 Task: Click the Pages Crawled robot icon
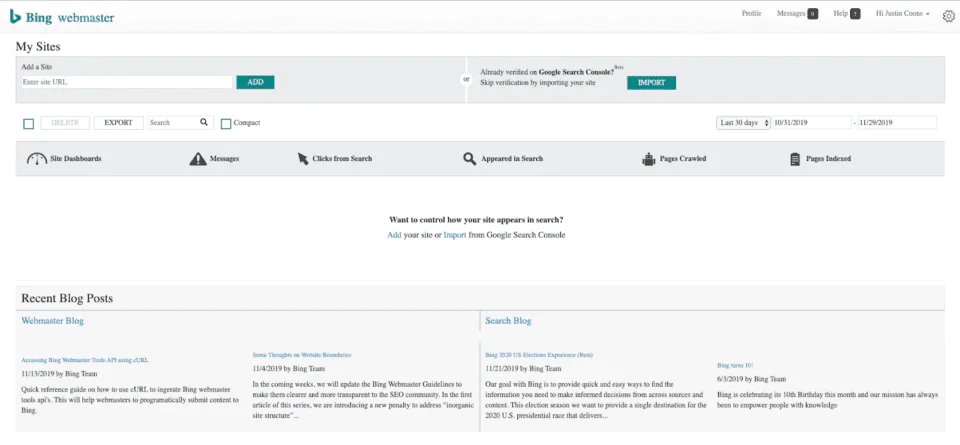[x=649, y=159]
